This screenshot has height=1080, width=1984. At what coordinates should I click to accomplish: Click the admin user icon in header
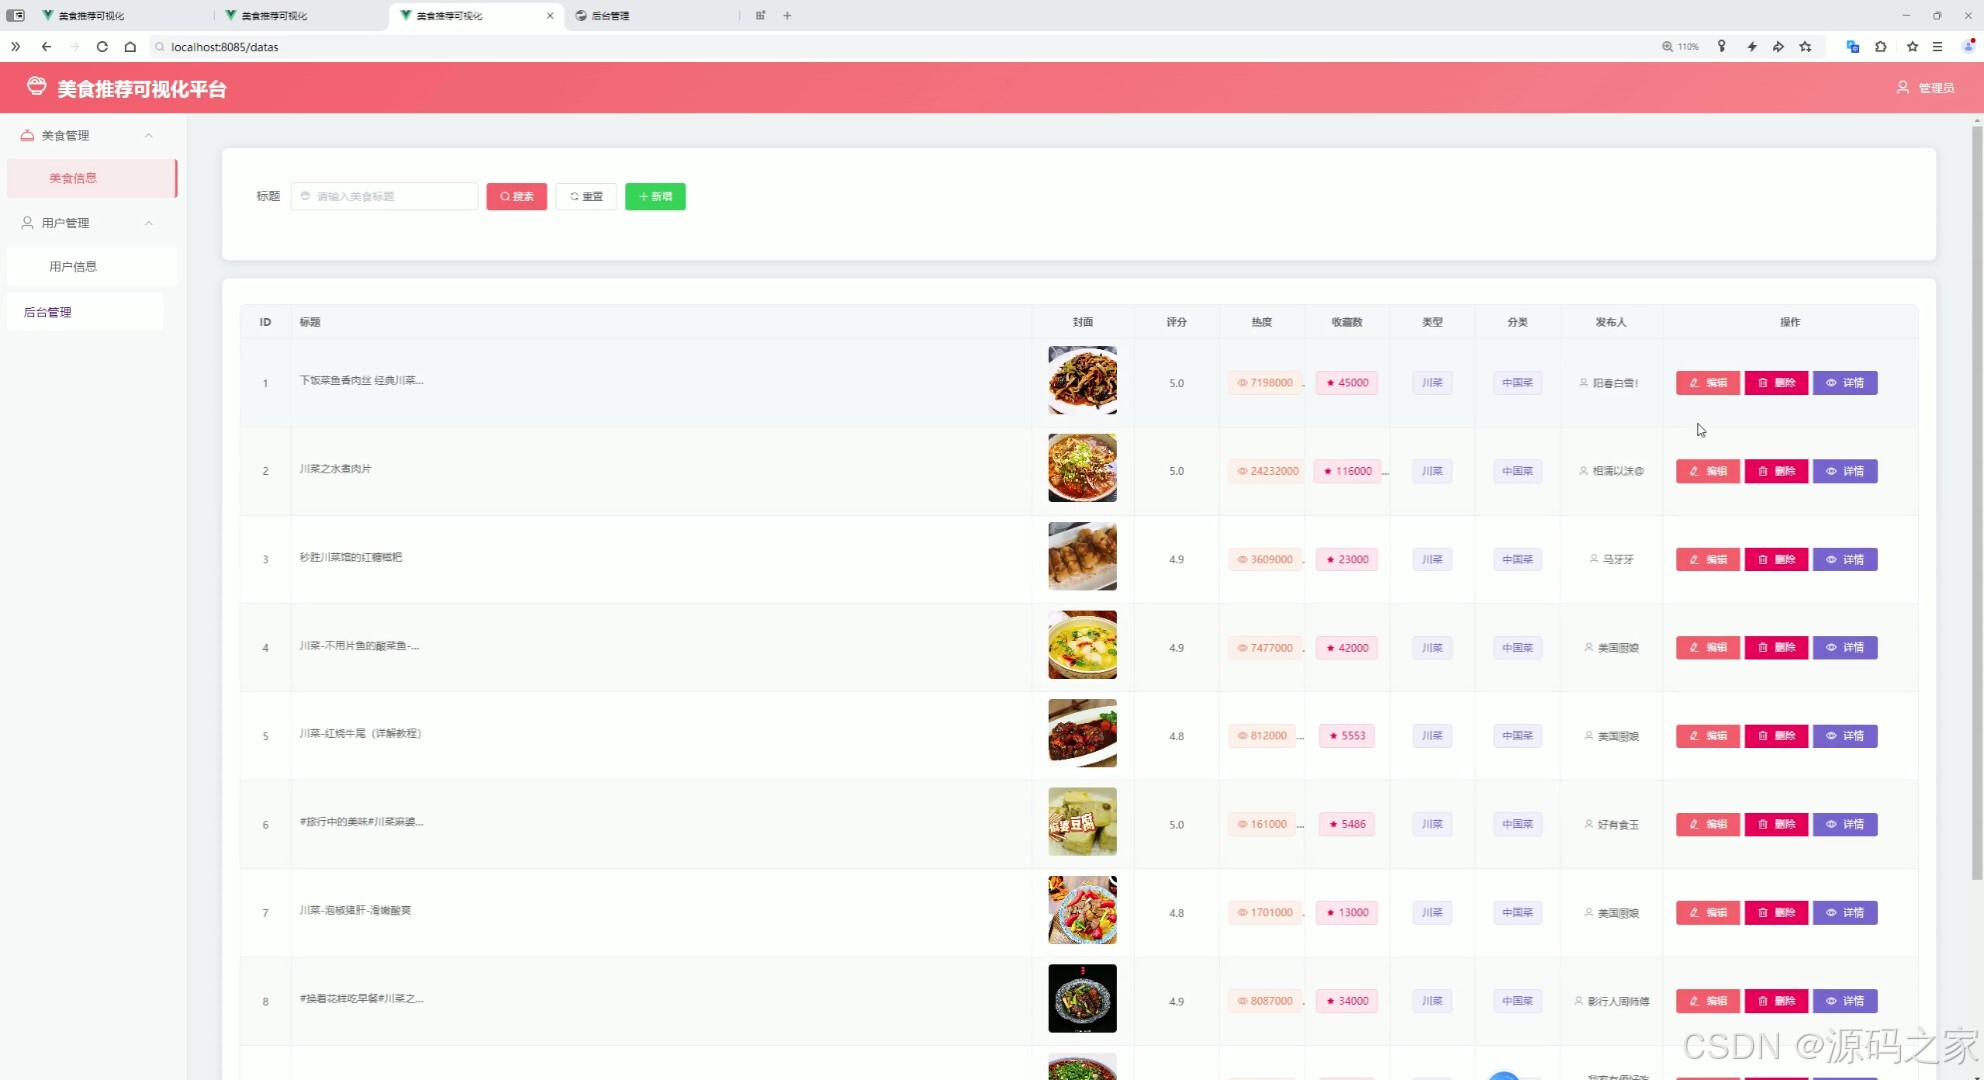[x=1902, y=88]
